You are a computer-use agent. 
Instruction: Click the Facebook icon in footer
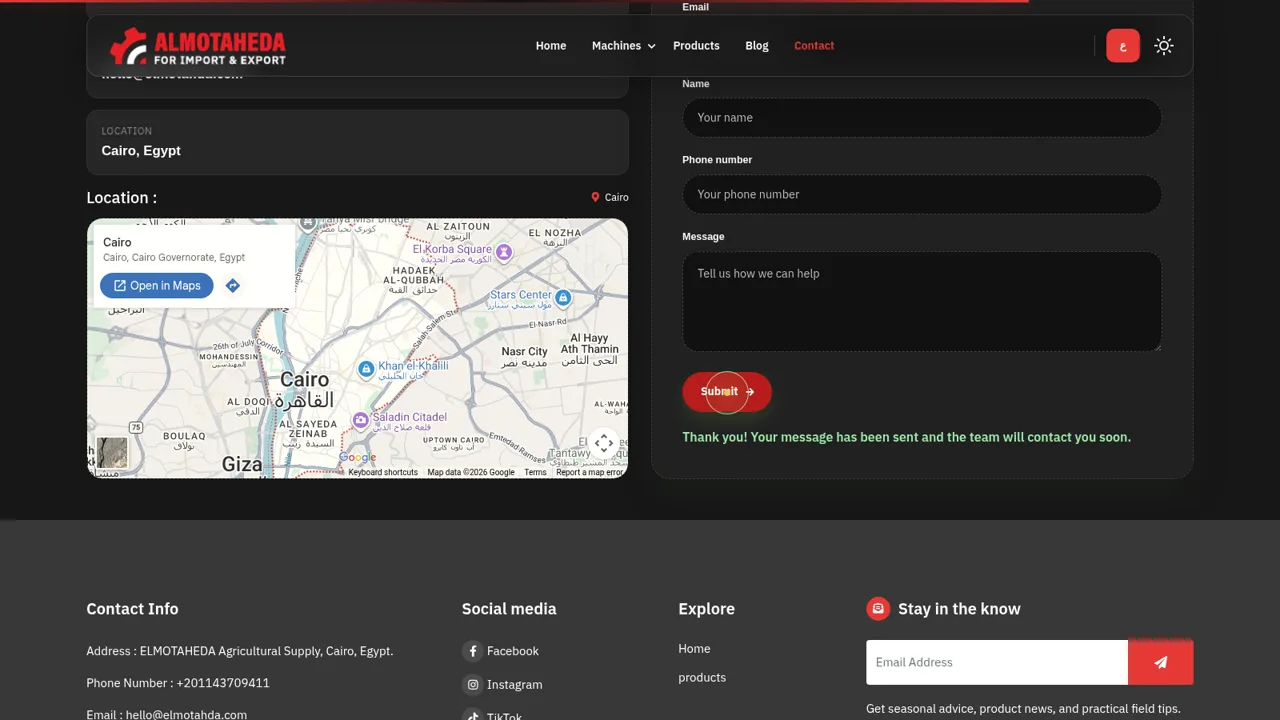coord(473,651)
